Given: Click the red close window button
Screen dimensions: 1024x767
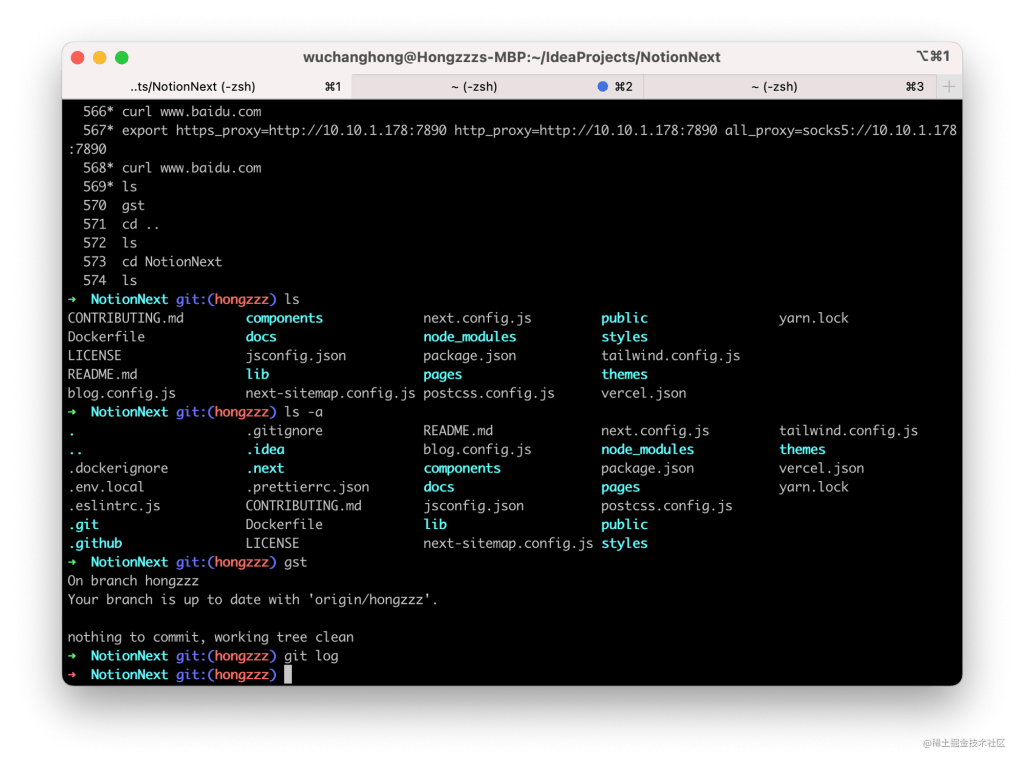Looking at the screenshot, I should pos(77,58).
